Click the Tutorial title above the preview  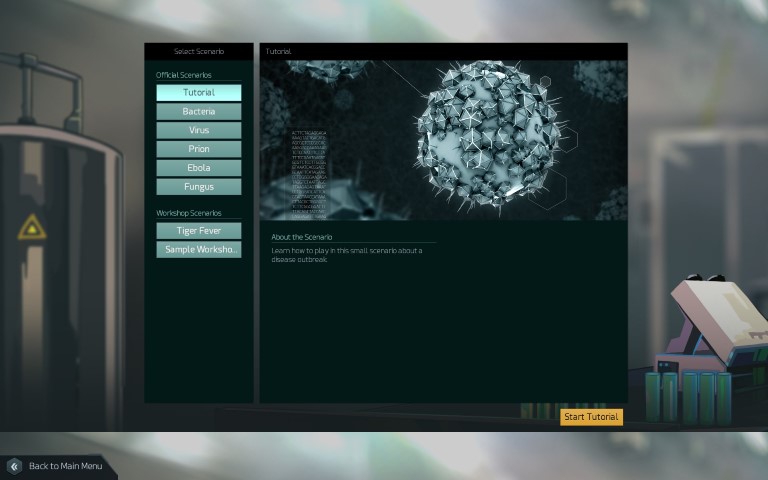(278, 51)
